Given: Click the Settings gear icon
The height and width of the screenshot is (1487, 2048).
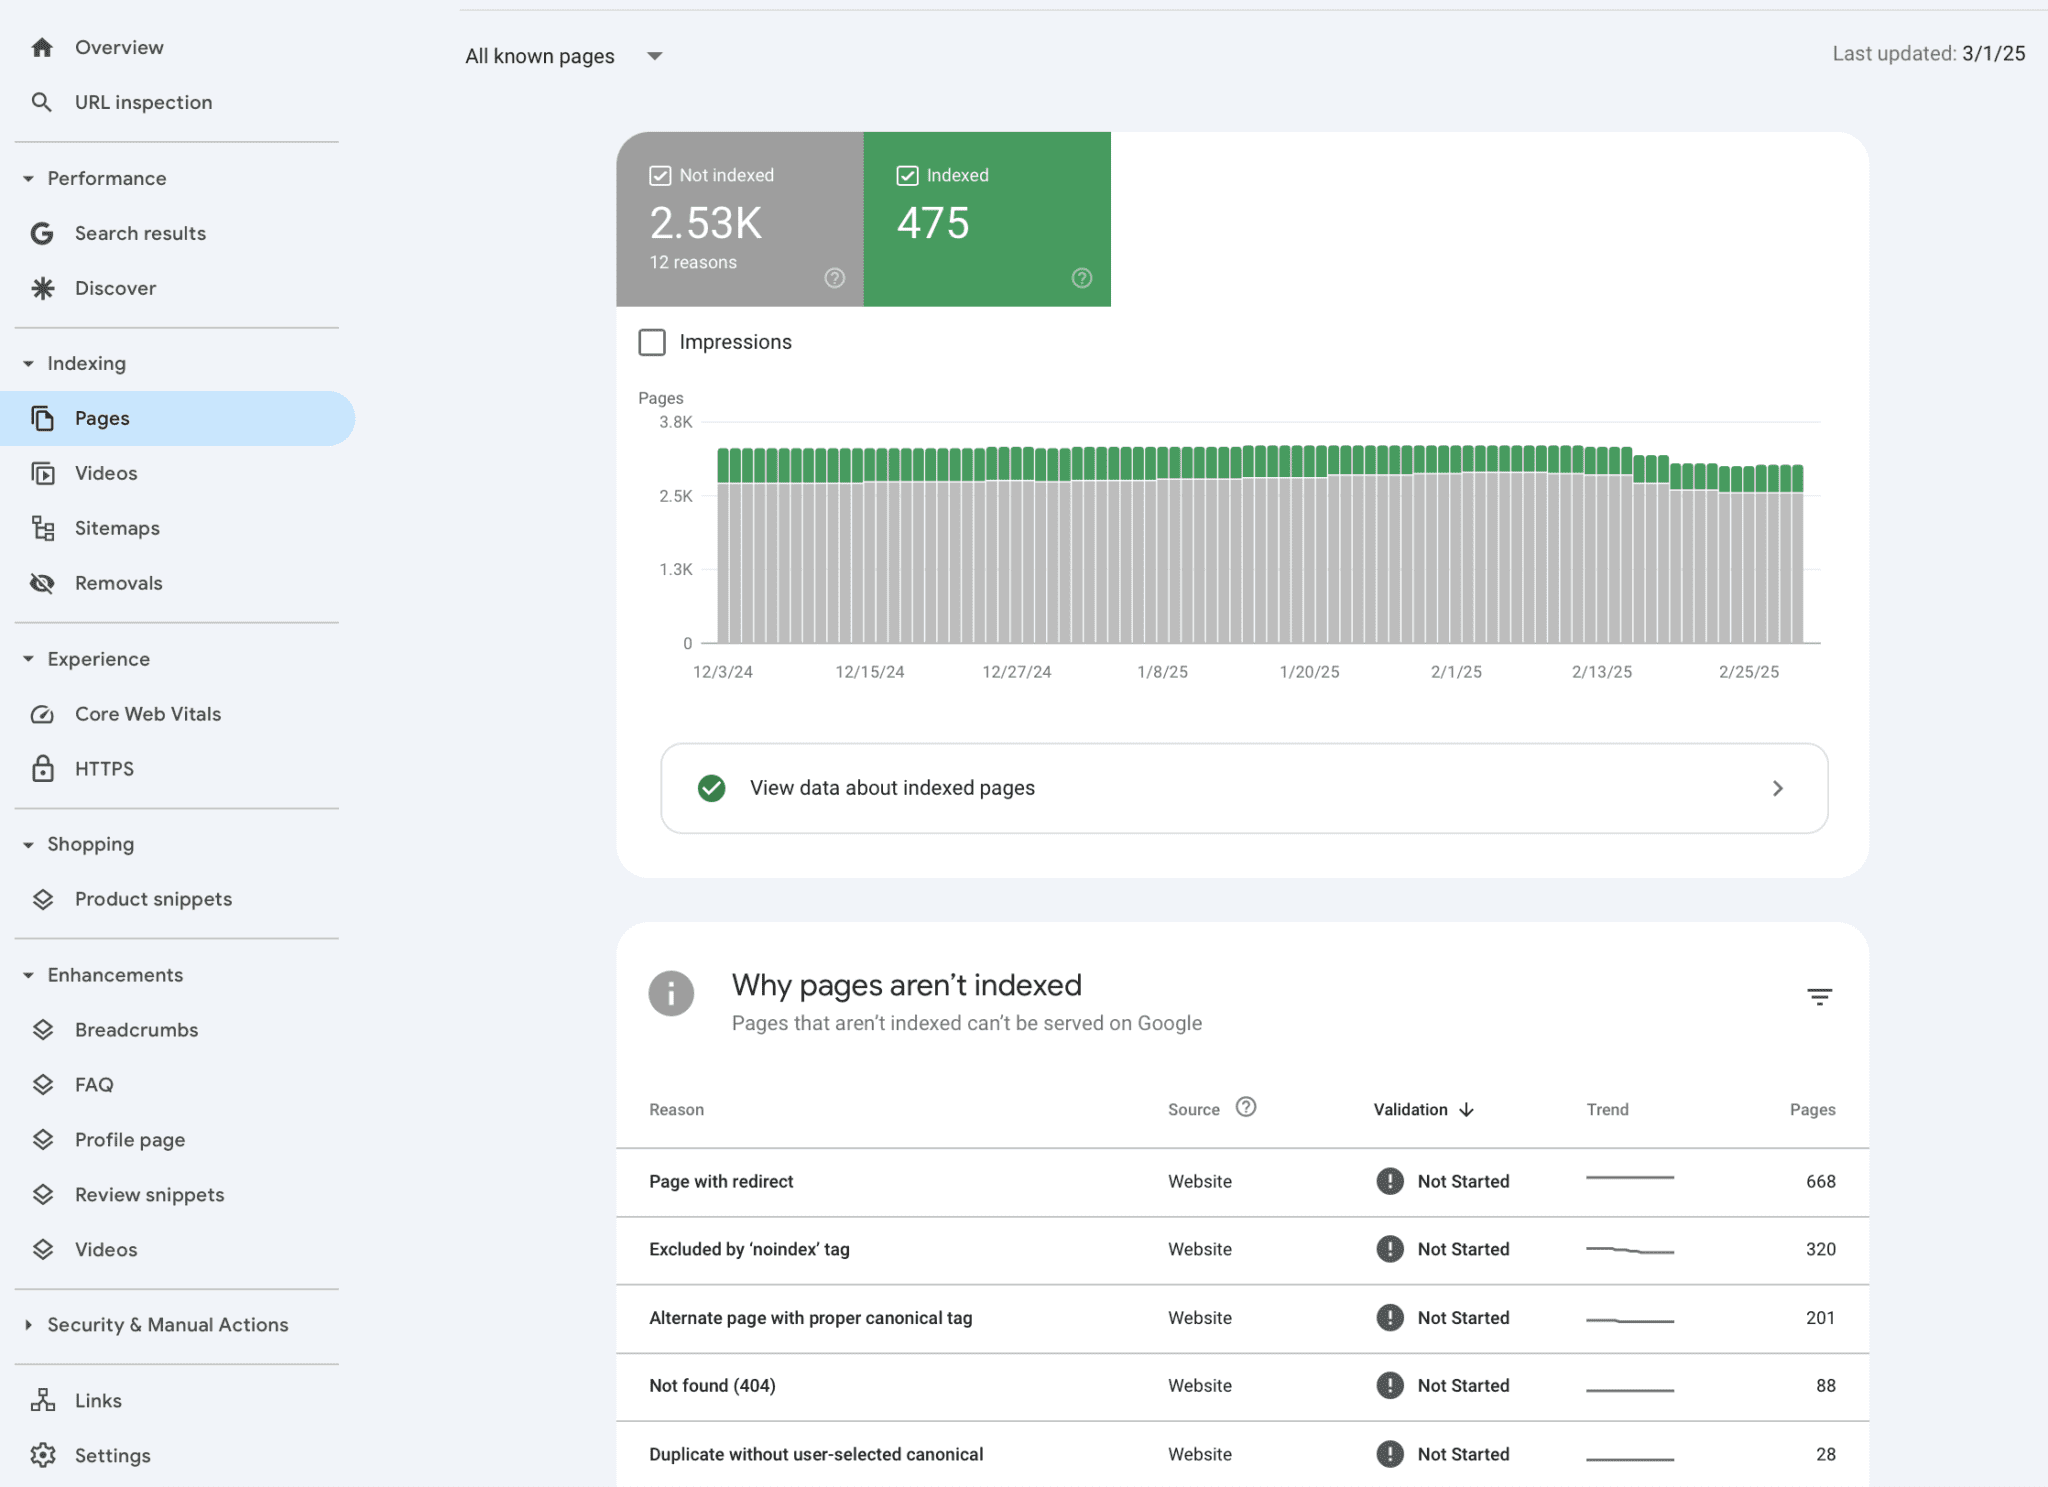Looking at the screenshot, I should 42,1455.
